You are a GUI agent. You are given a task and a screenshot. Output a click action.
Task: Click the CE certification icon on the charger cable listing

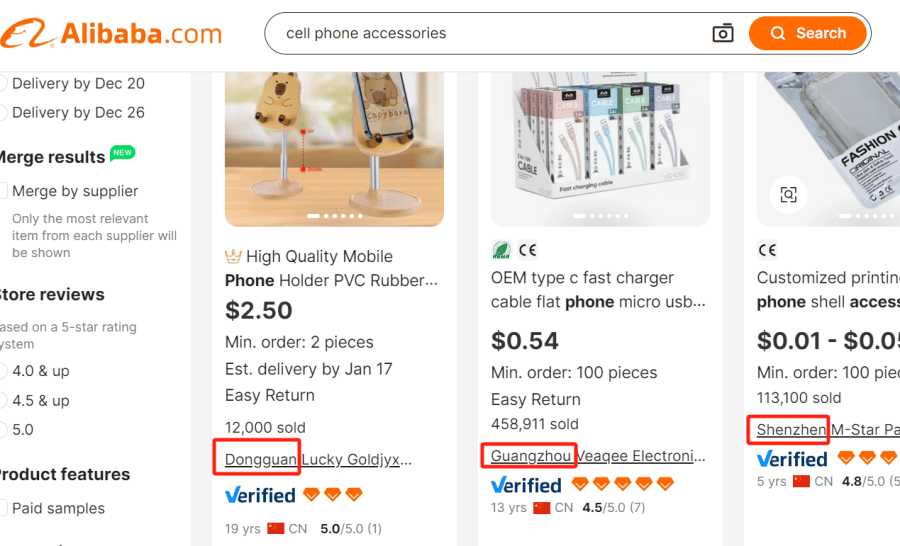(x=527, y=250)
